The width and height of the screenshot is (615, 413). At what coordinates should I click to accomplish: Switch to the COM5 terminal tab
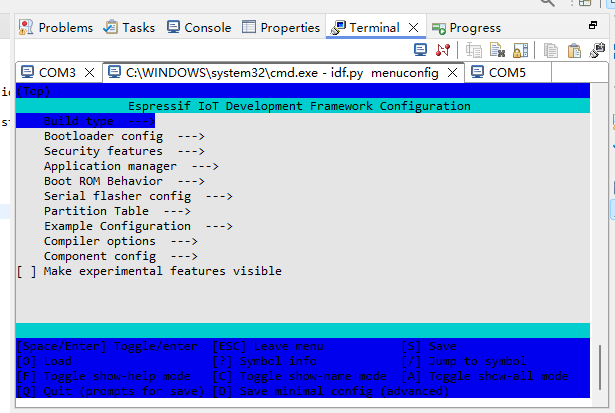pos(498,73)
